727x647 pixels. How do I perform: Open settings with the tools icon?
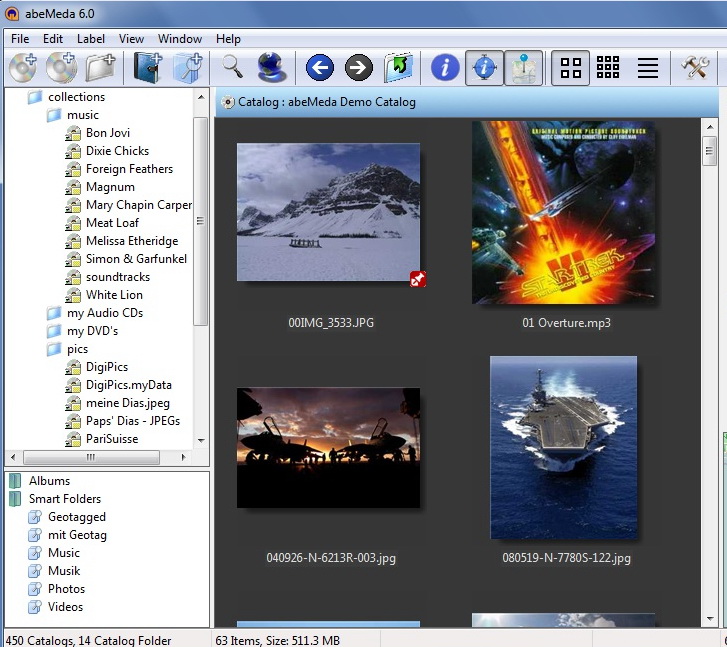[694, 68]
